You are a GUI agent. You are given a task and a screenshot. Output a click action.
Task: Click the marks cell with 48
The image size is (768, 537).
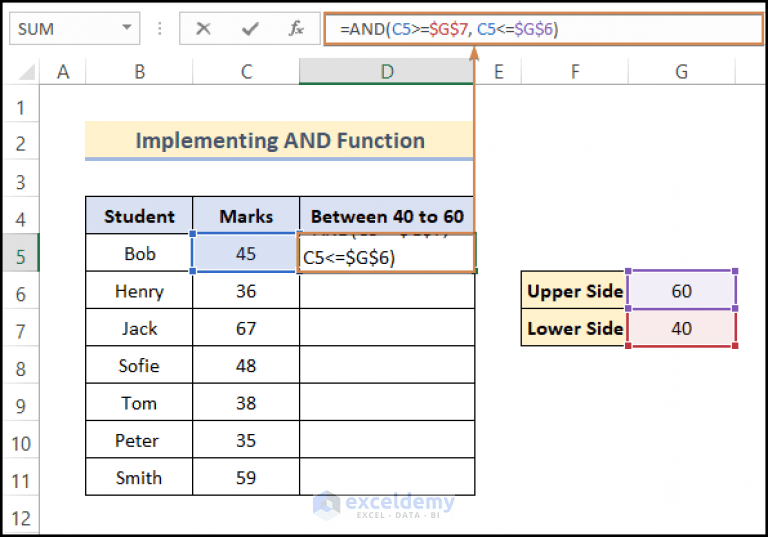click(x=246, y=366)
